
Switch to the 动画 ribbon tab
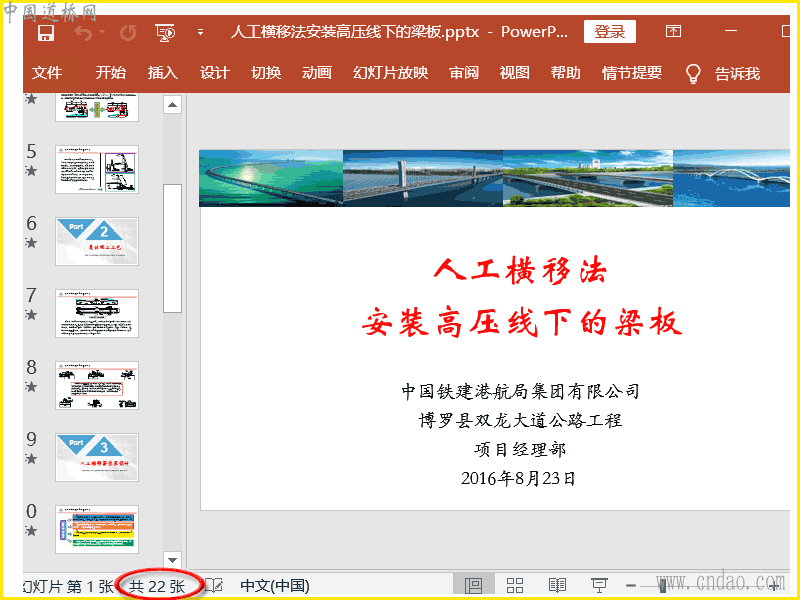click(x=317, y=72)
